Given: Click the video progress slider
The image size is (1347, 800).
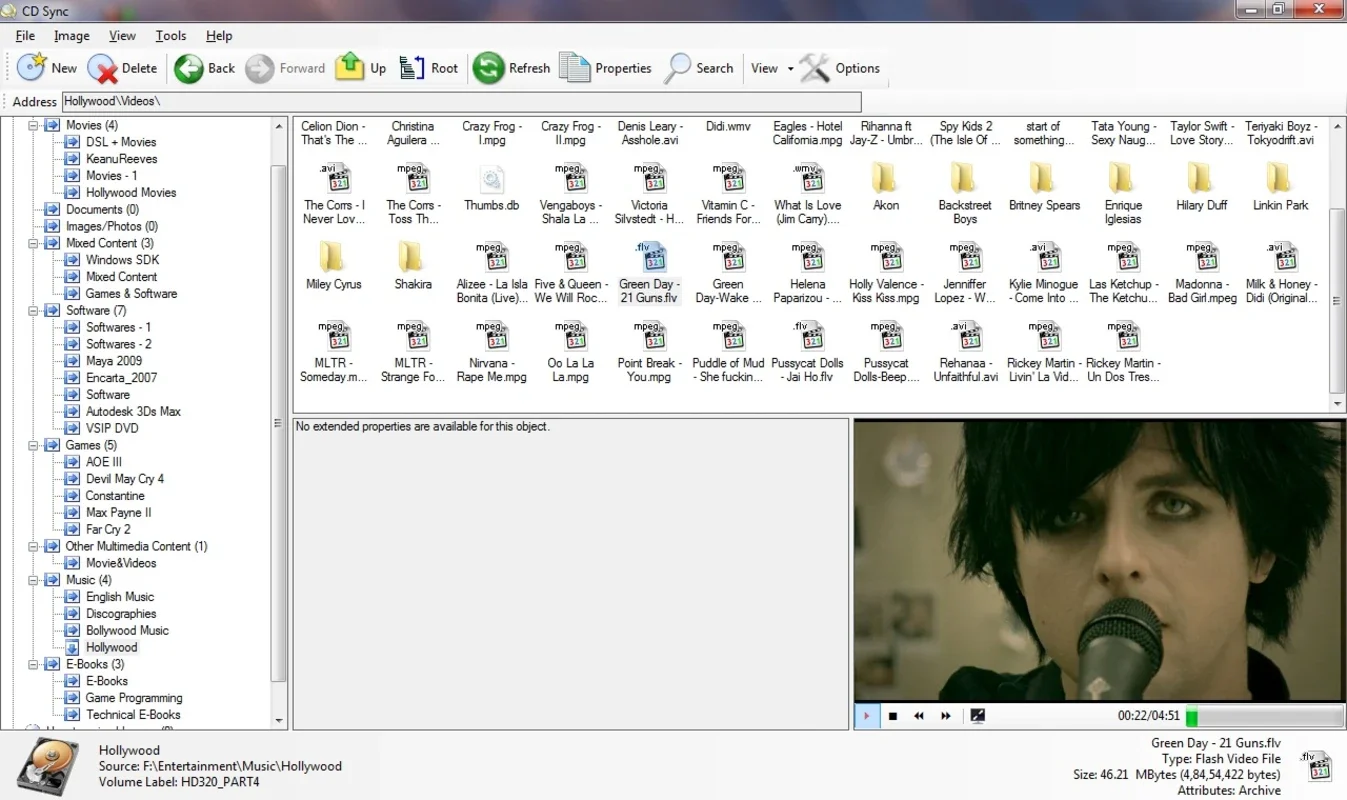Looking at the screenshot, I should click(1265, 716).
